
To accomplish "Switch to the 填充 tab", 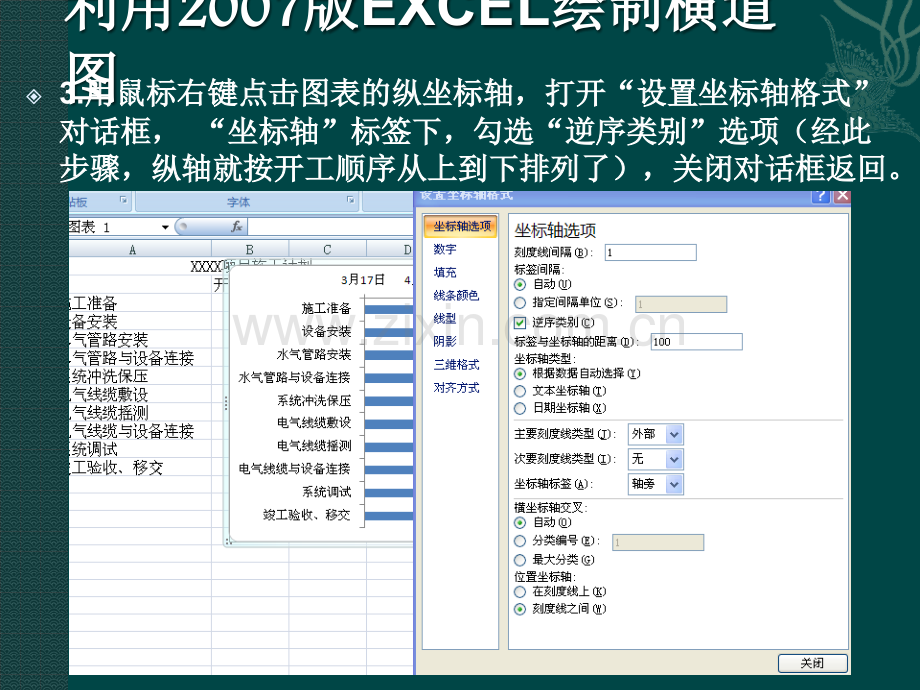I will 445,272.
